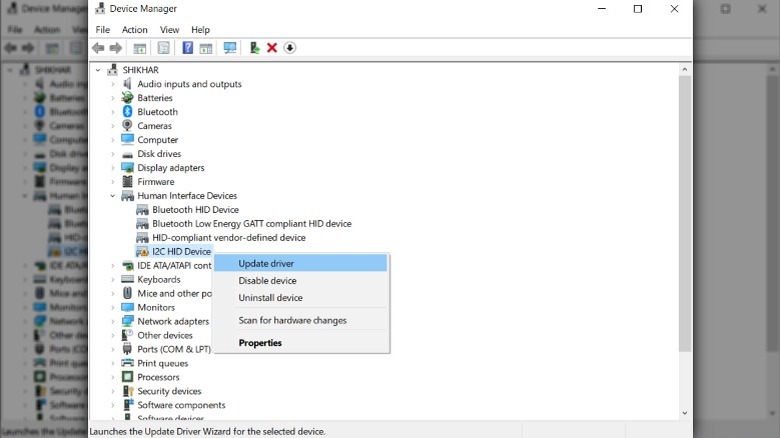Click the scrollbar down arrow
Image resolution: width=780 pixels, height=438 pixels.
(684, 413)
